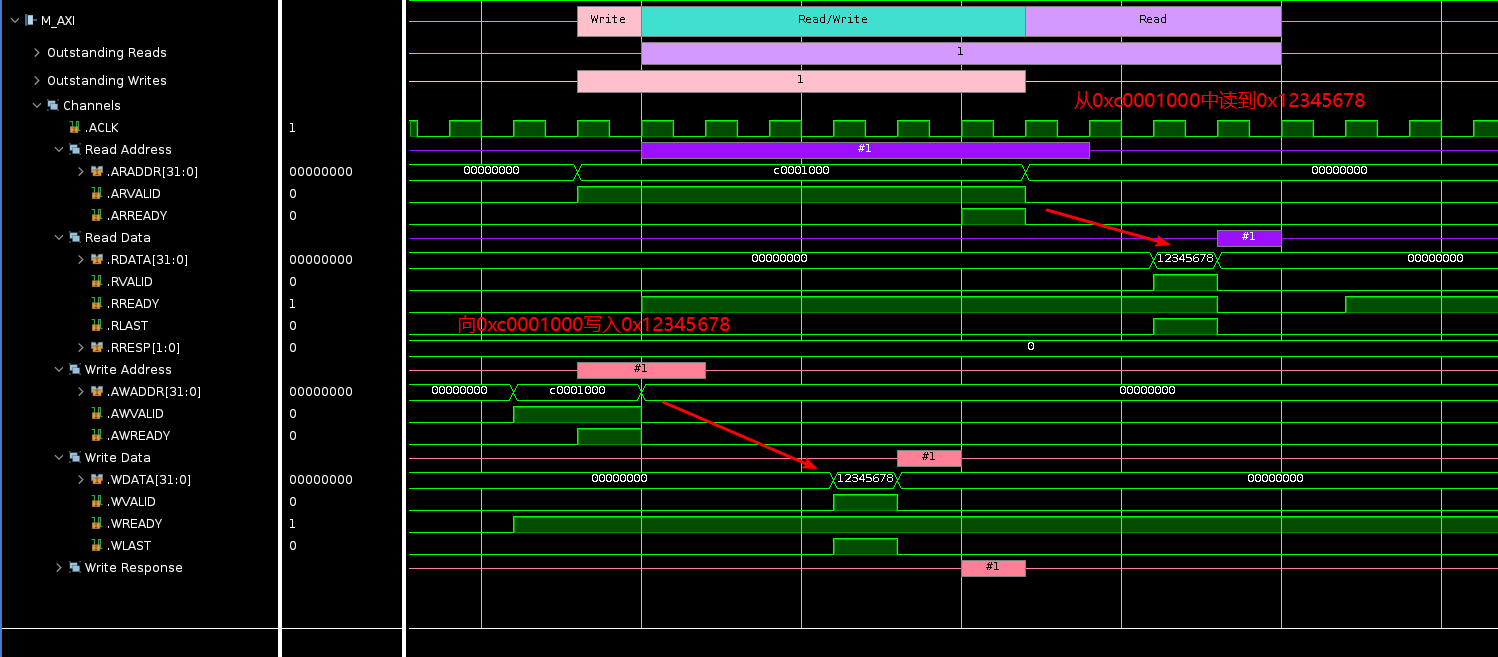Click the 12345678 value on RDATA waveform
Image resolution: width=1498 pixels, height=657 pixels.
(x=1185, y=259)
